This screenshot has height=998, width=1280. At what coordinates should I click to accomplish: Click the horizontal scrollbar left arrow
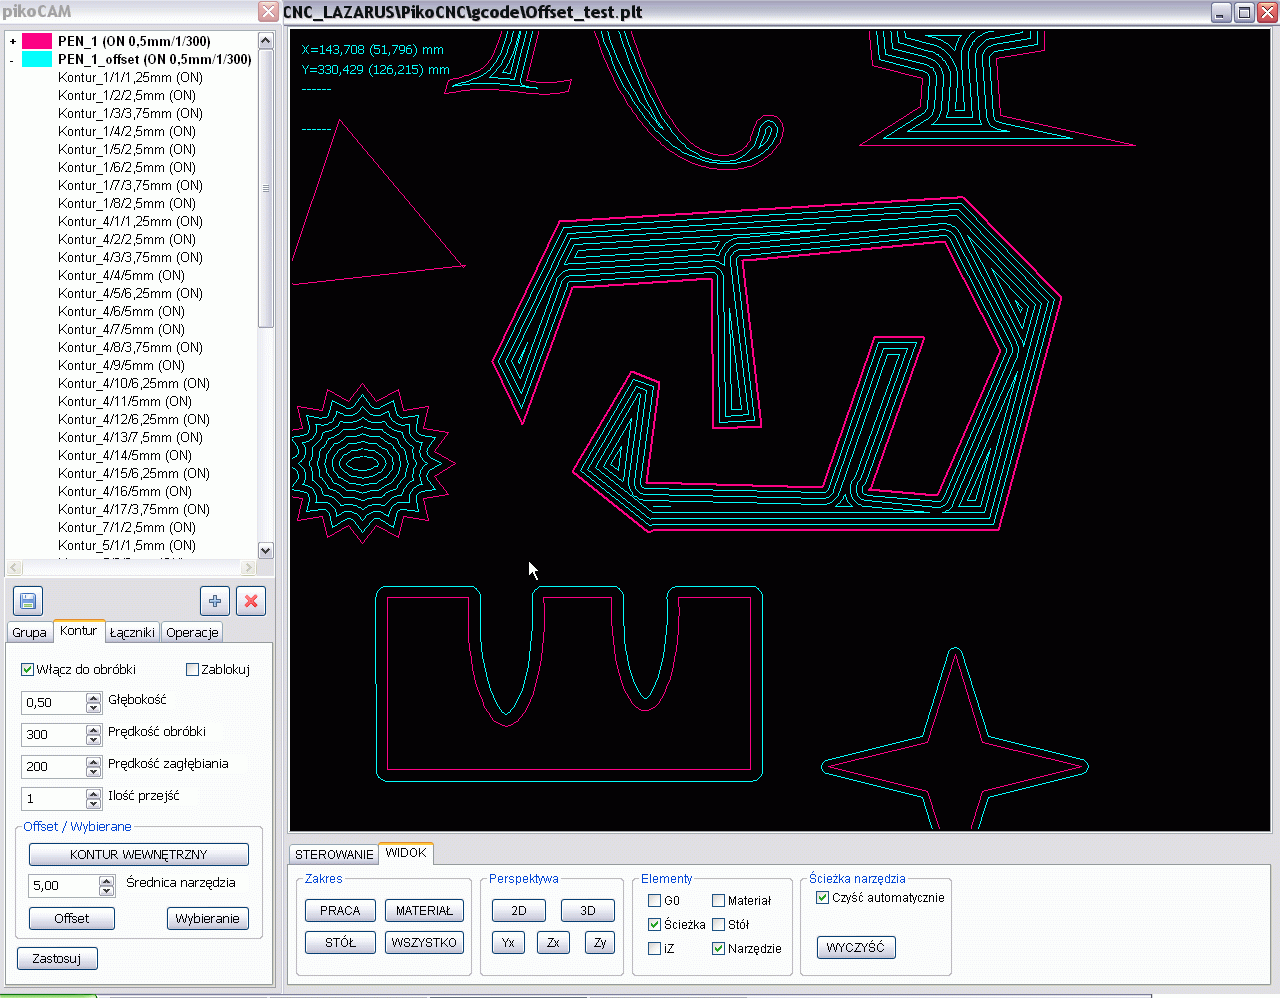pos(14,567)
